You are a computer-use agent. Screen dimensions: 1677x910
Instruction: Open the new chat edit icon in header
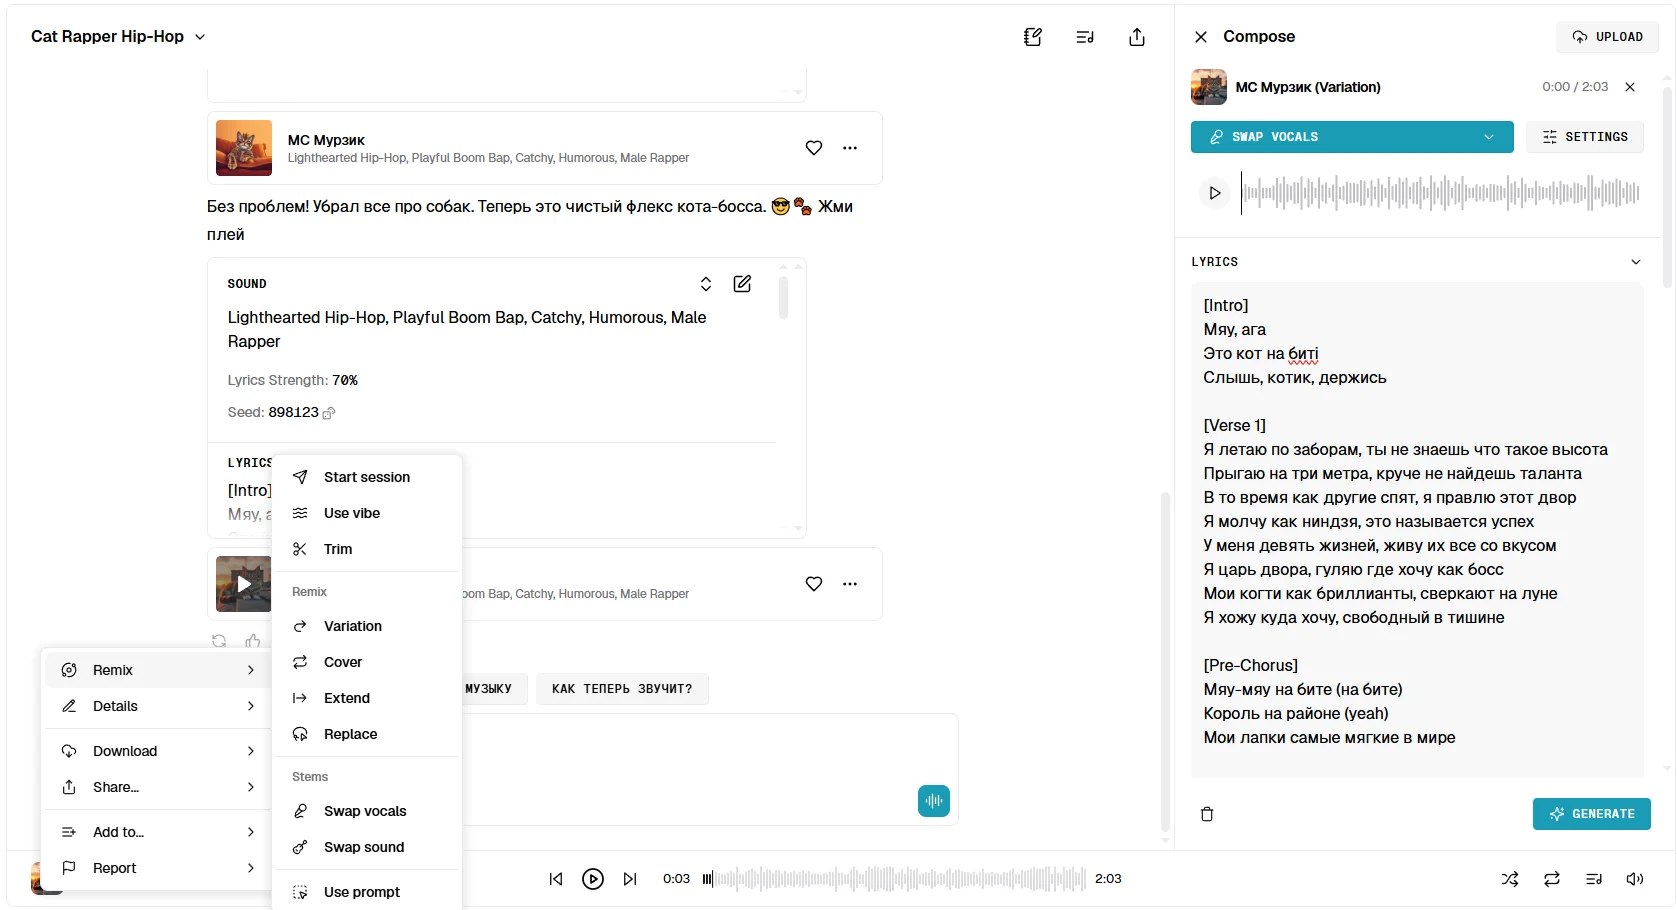[x=1033, y=37]
